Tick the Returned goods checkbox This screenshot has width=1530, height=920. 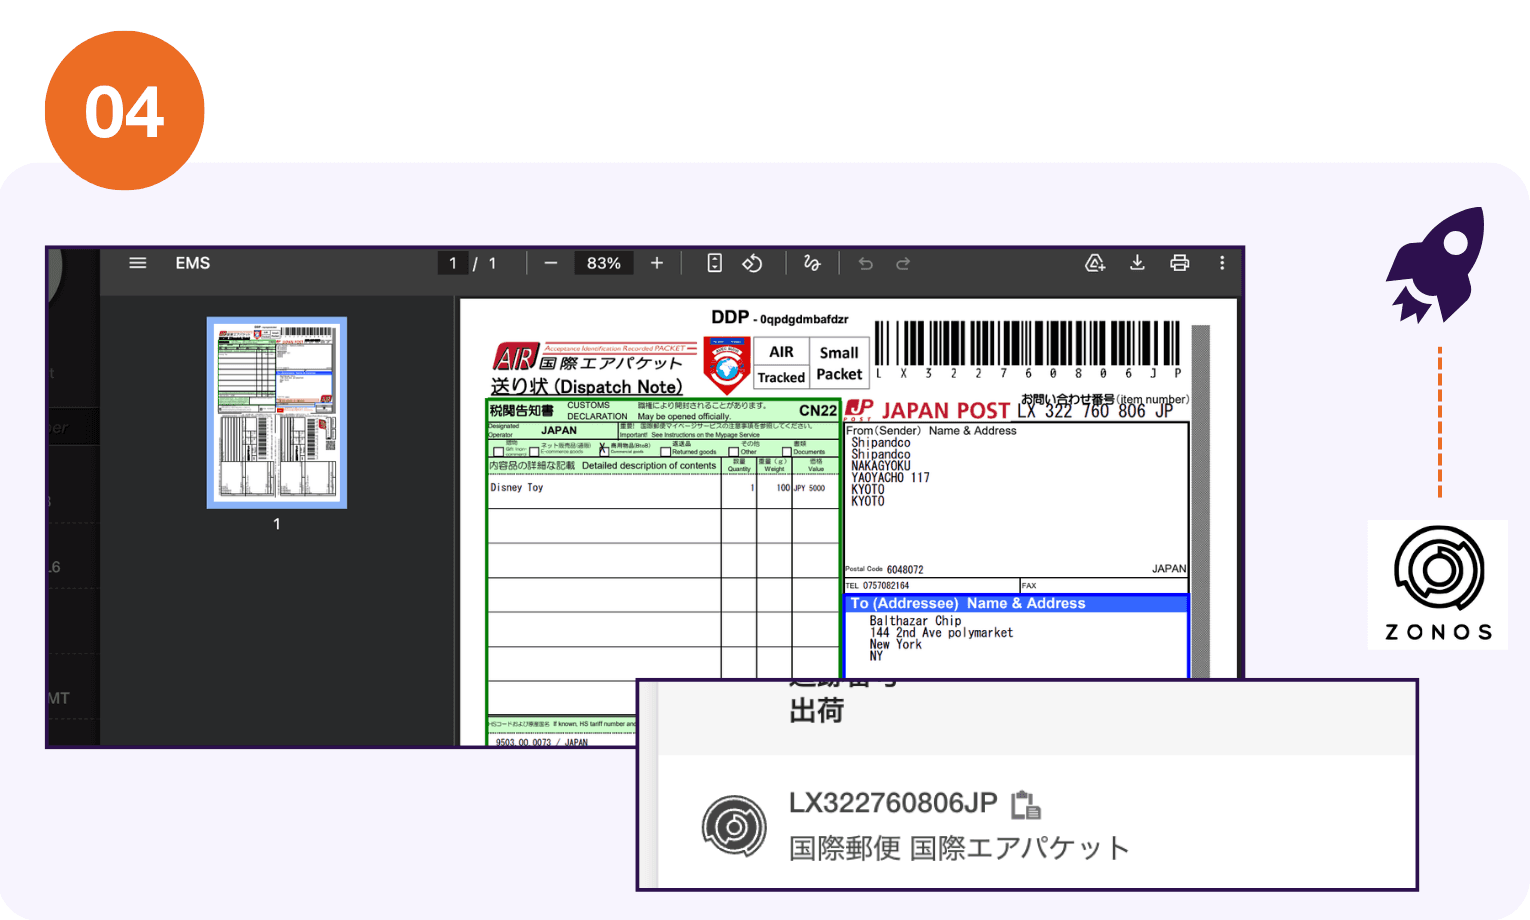(x=665, y=452)
